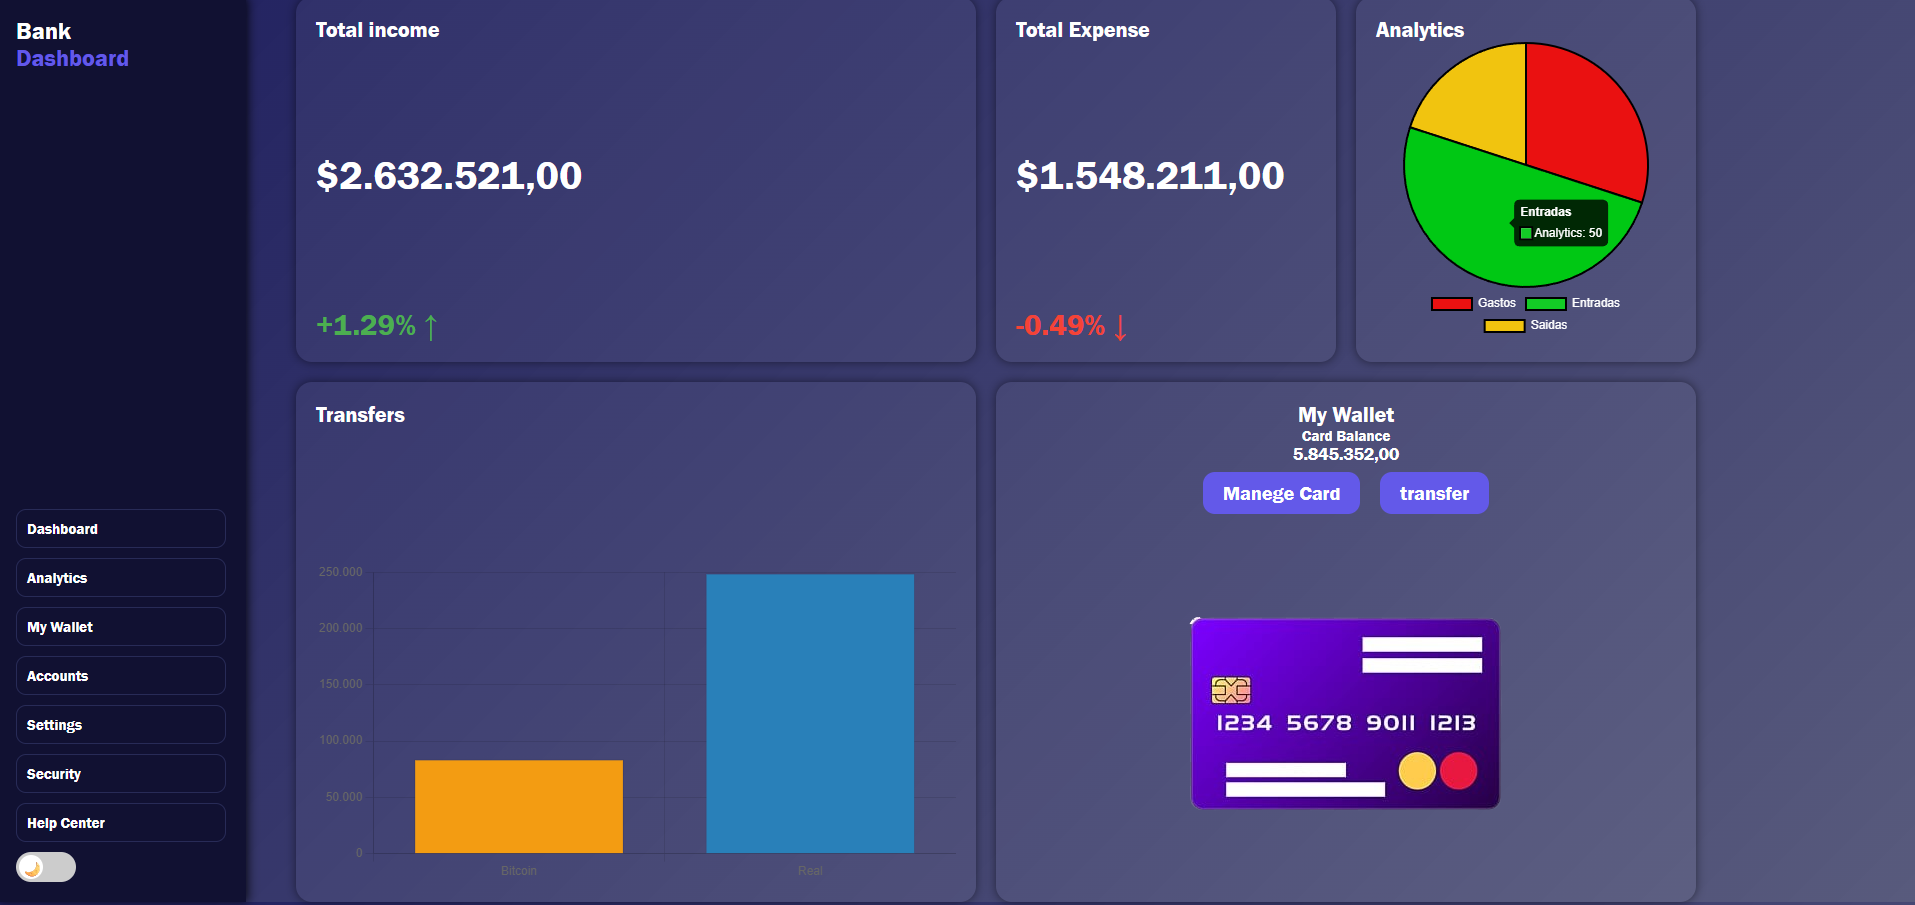Click the red Gastos legend swatch
Image resolution: width=1915 pixels, height=905 pixels.
click(1451, 302)
